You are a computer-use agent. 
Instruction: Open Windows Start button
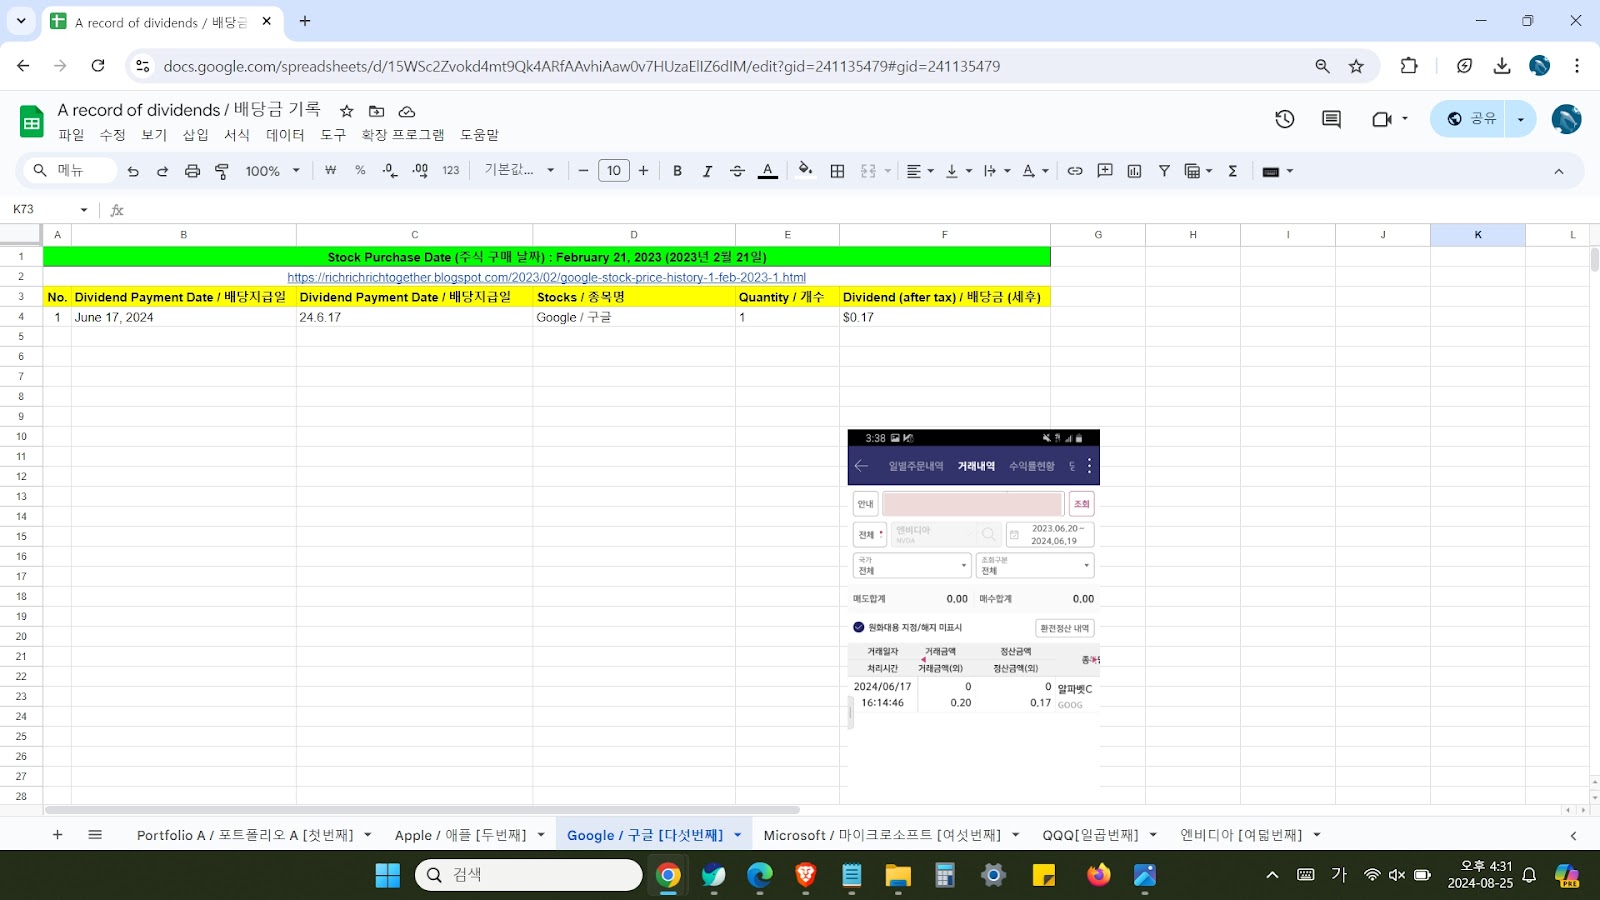coord(388,875)
